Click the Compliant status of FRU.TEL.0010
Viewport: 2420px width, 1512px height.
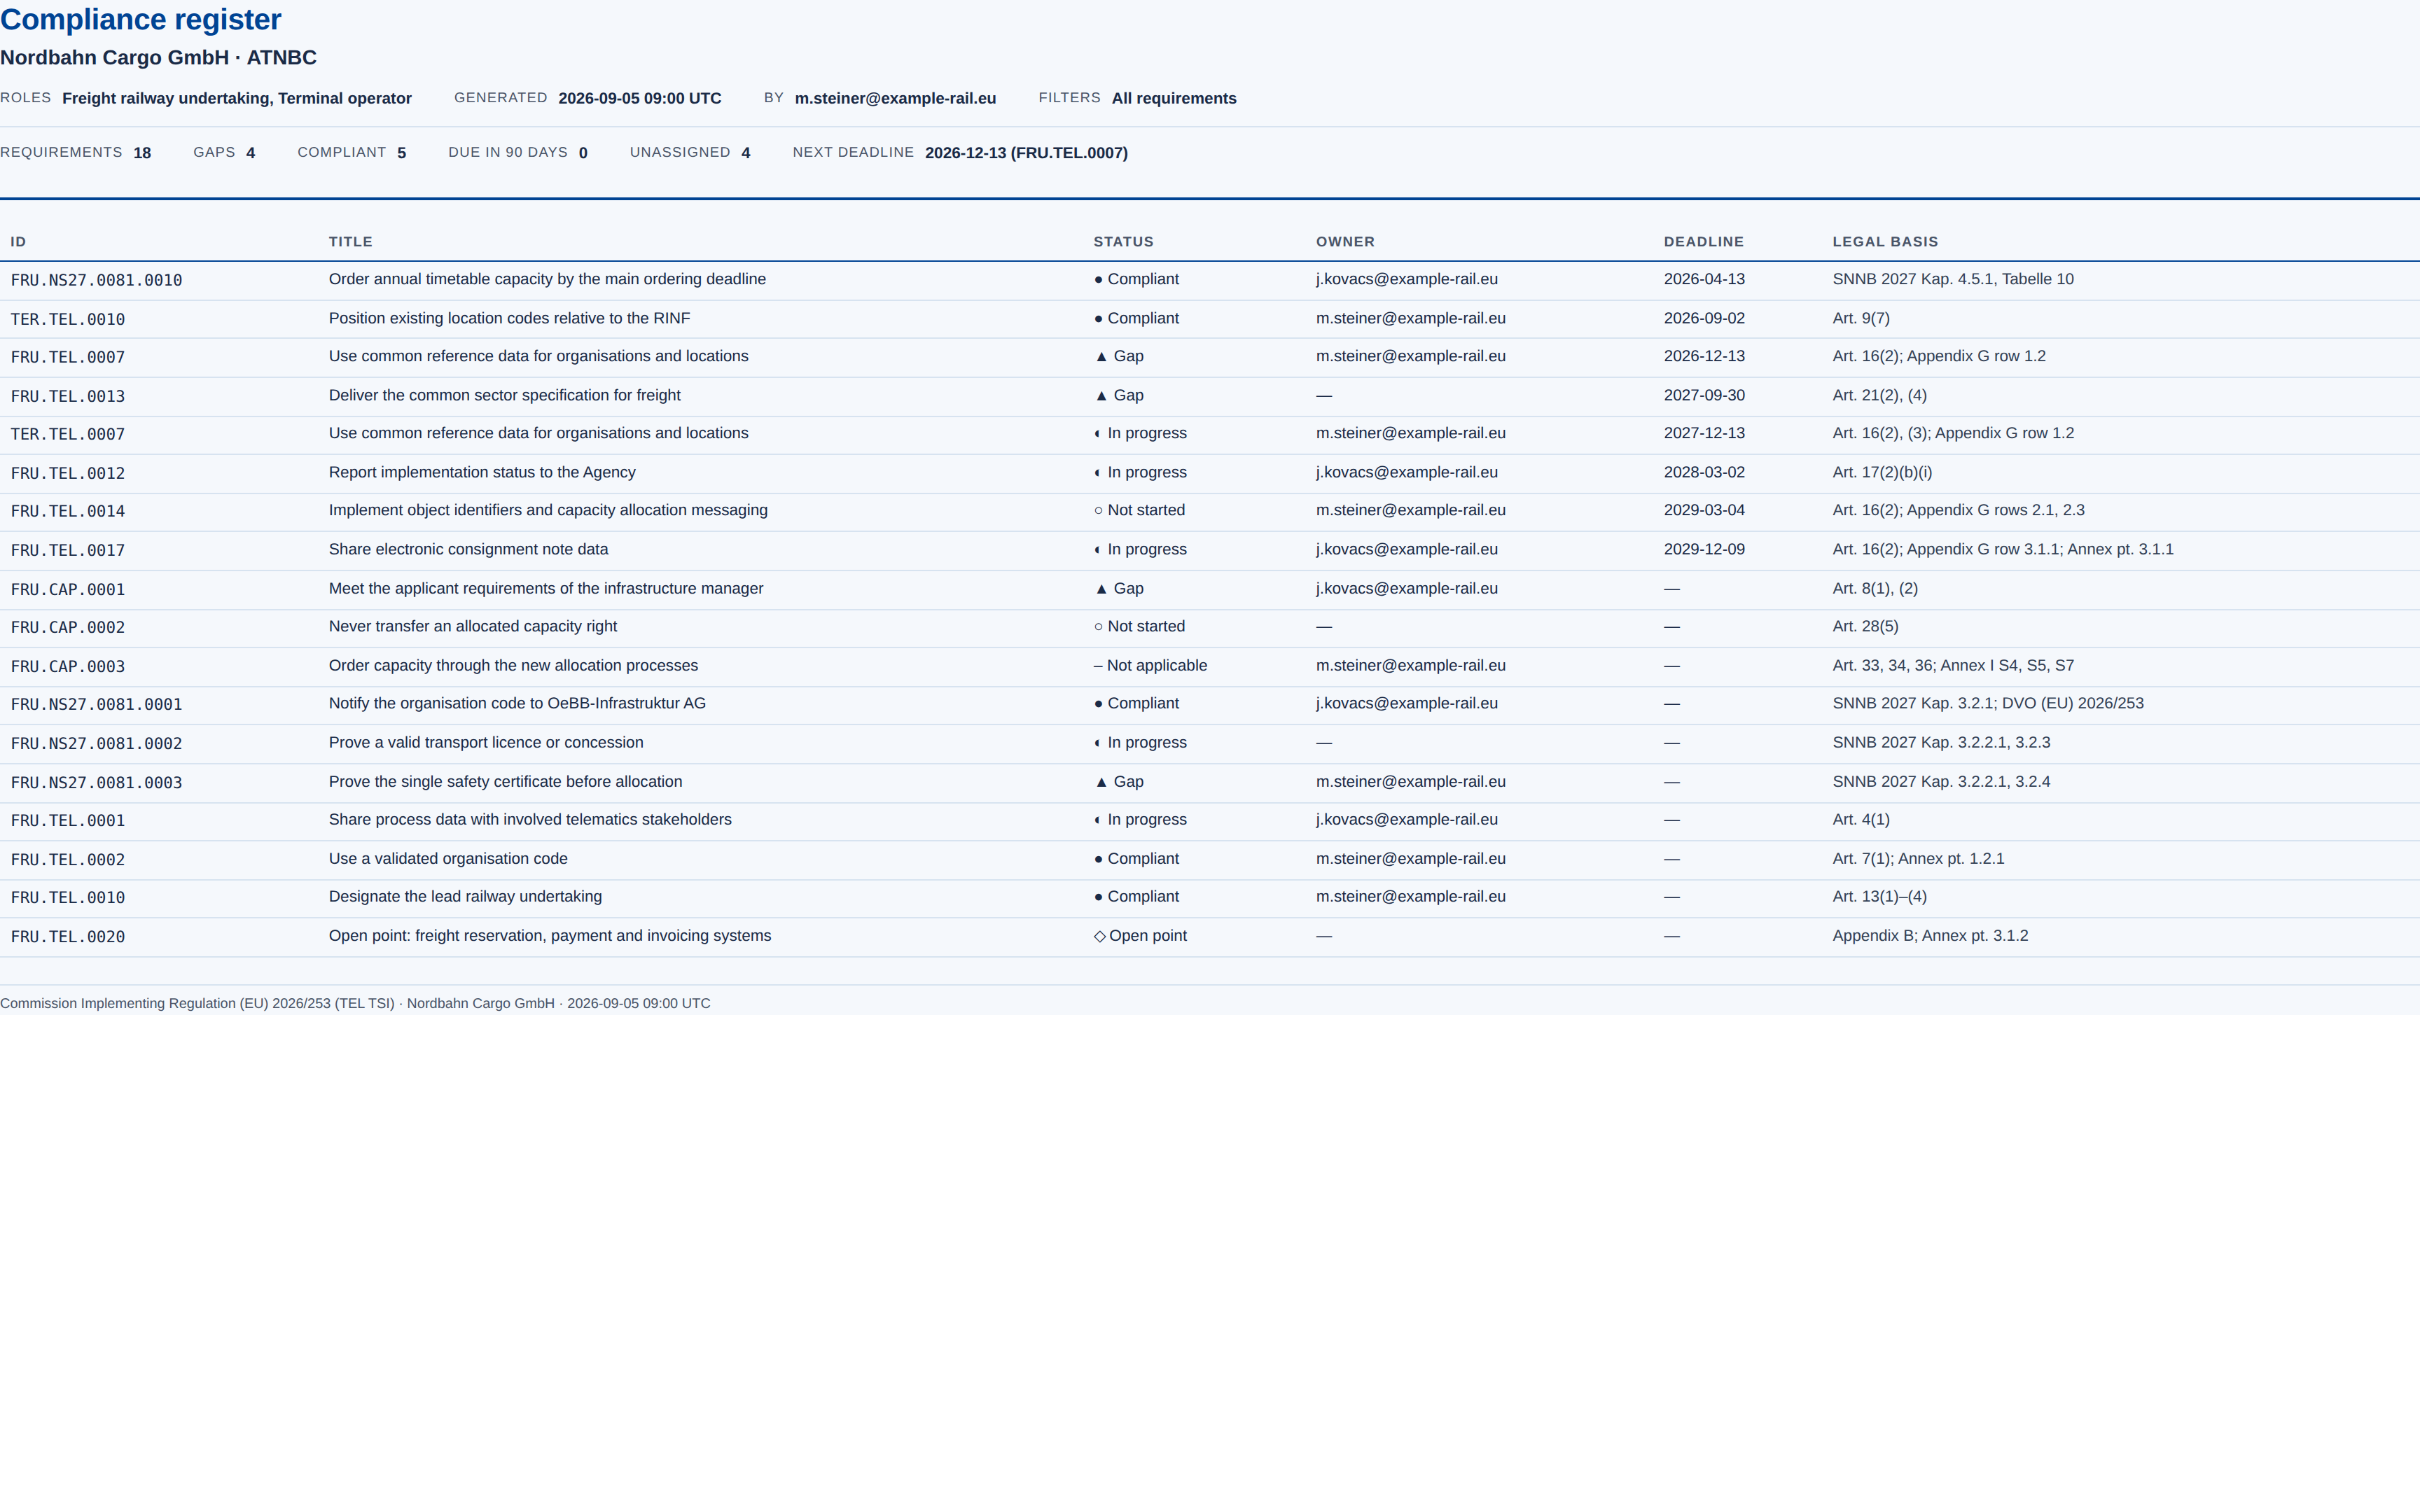pos(1136,896)
